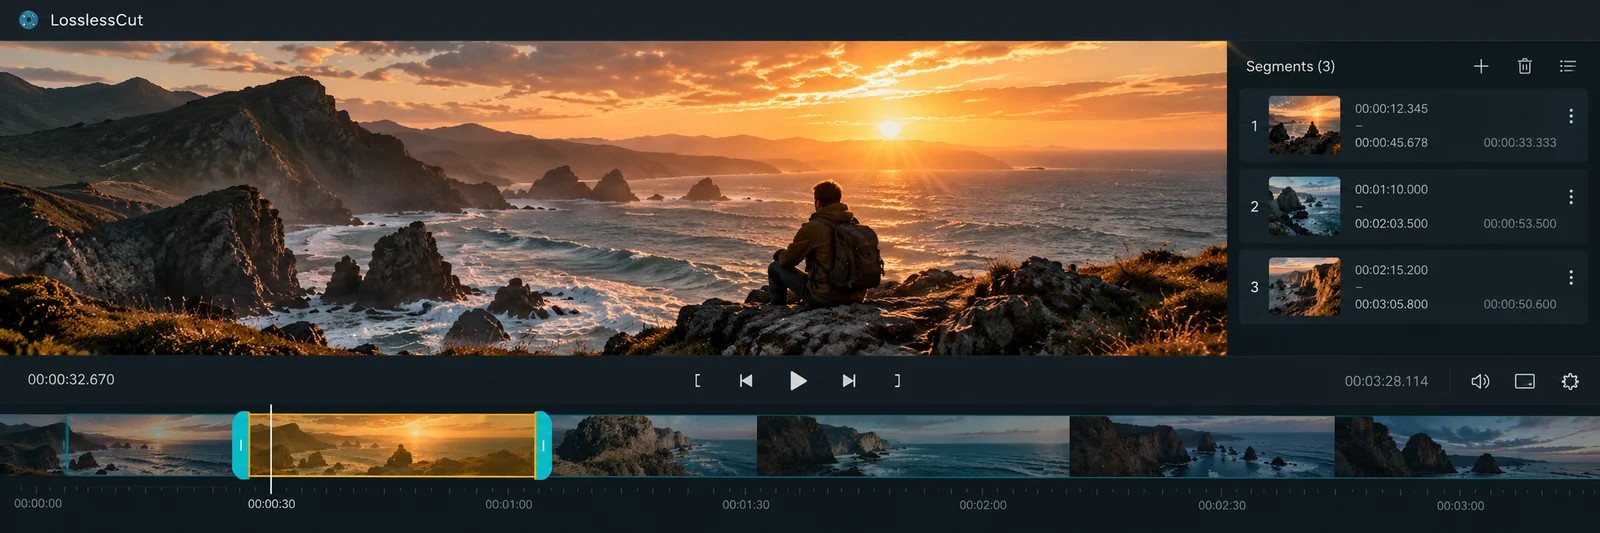
Task: Click segment 1 start time 00:00:12.345
Action: pos(1391,109)
